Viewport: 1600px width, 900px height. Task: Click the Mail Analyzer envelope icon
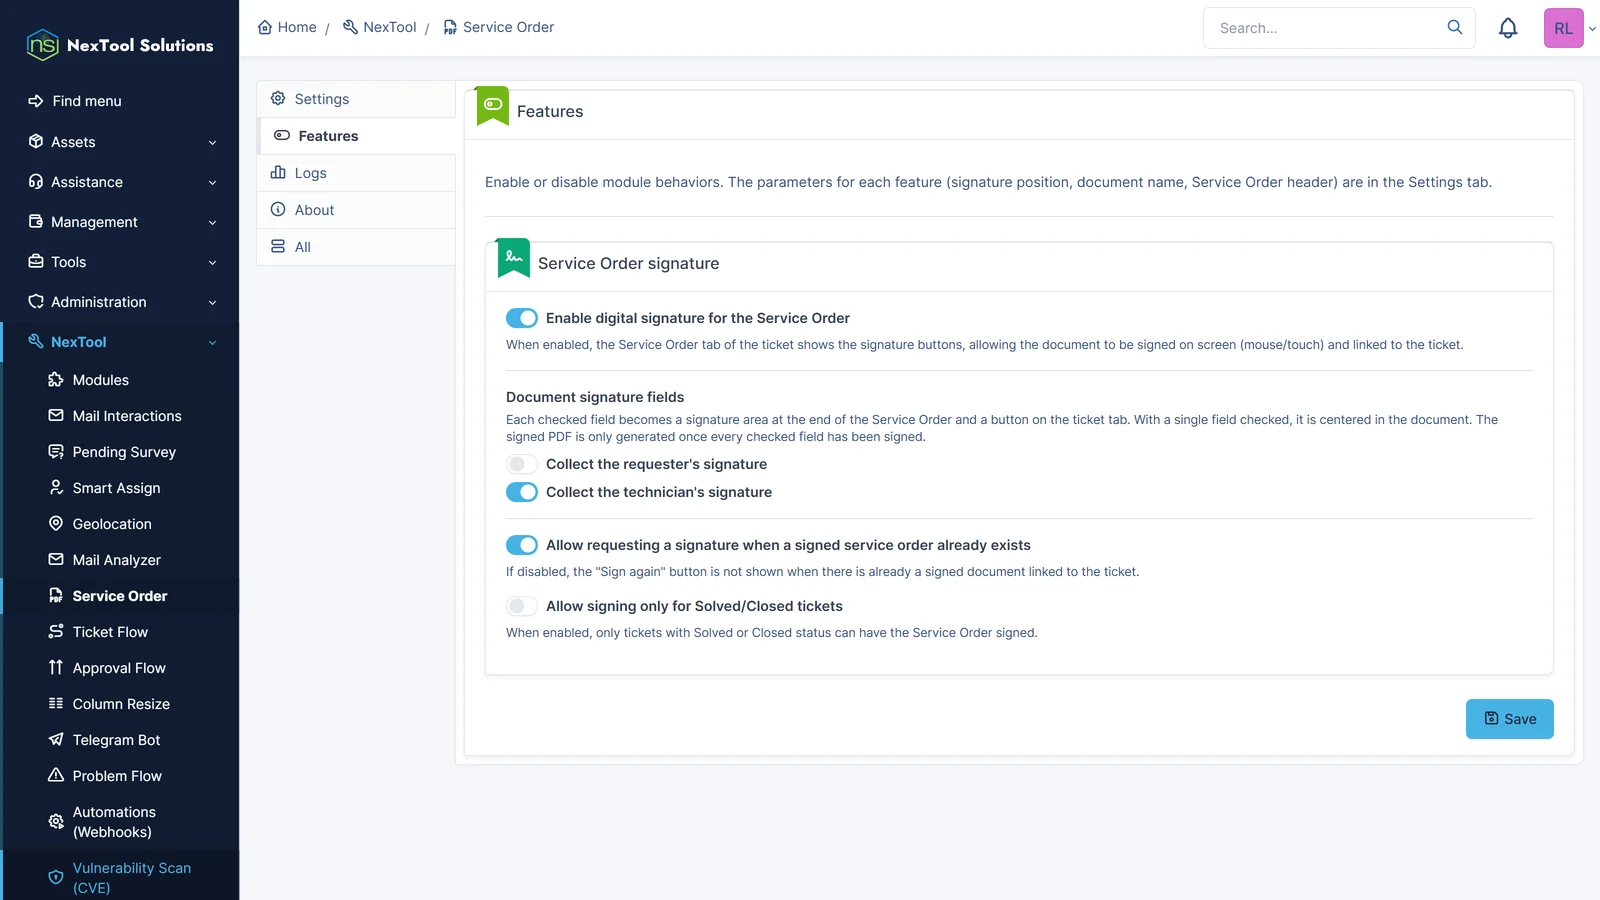coord(56,560)
